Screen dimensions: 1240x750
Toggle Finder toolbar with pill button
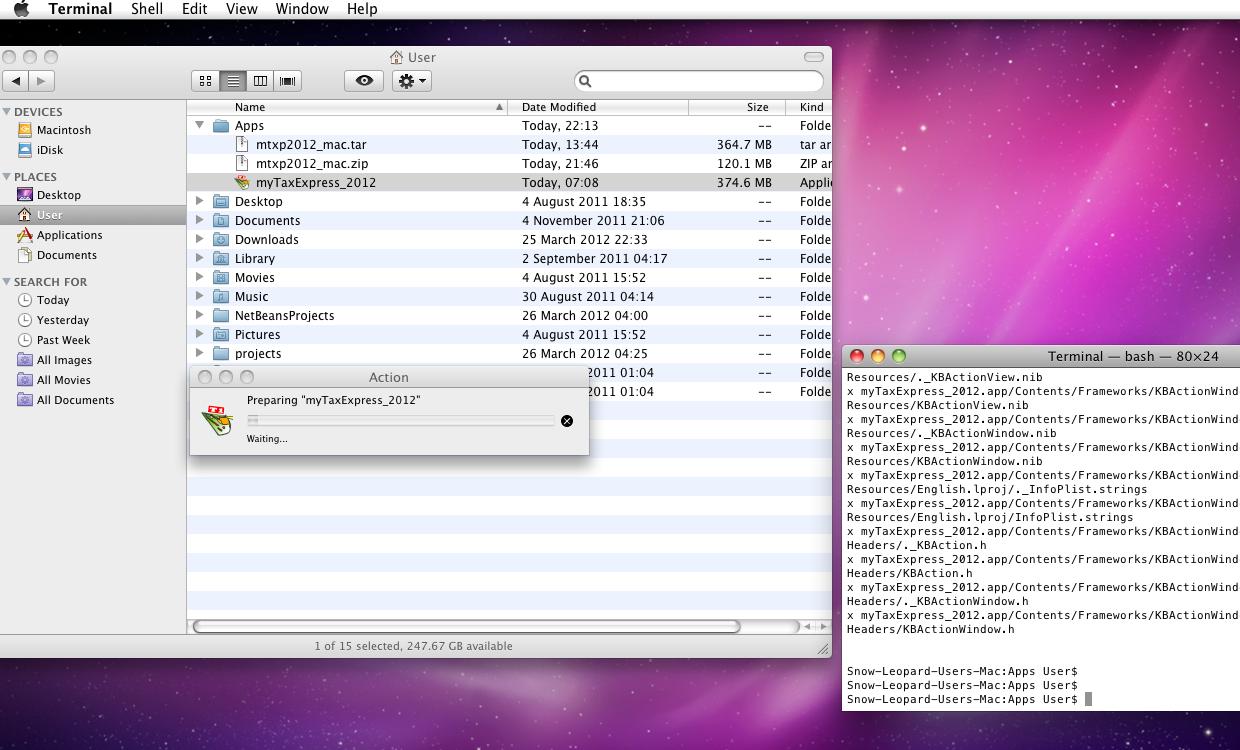[x=814, y=57]
